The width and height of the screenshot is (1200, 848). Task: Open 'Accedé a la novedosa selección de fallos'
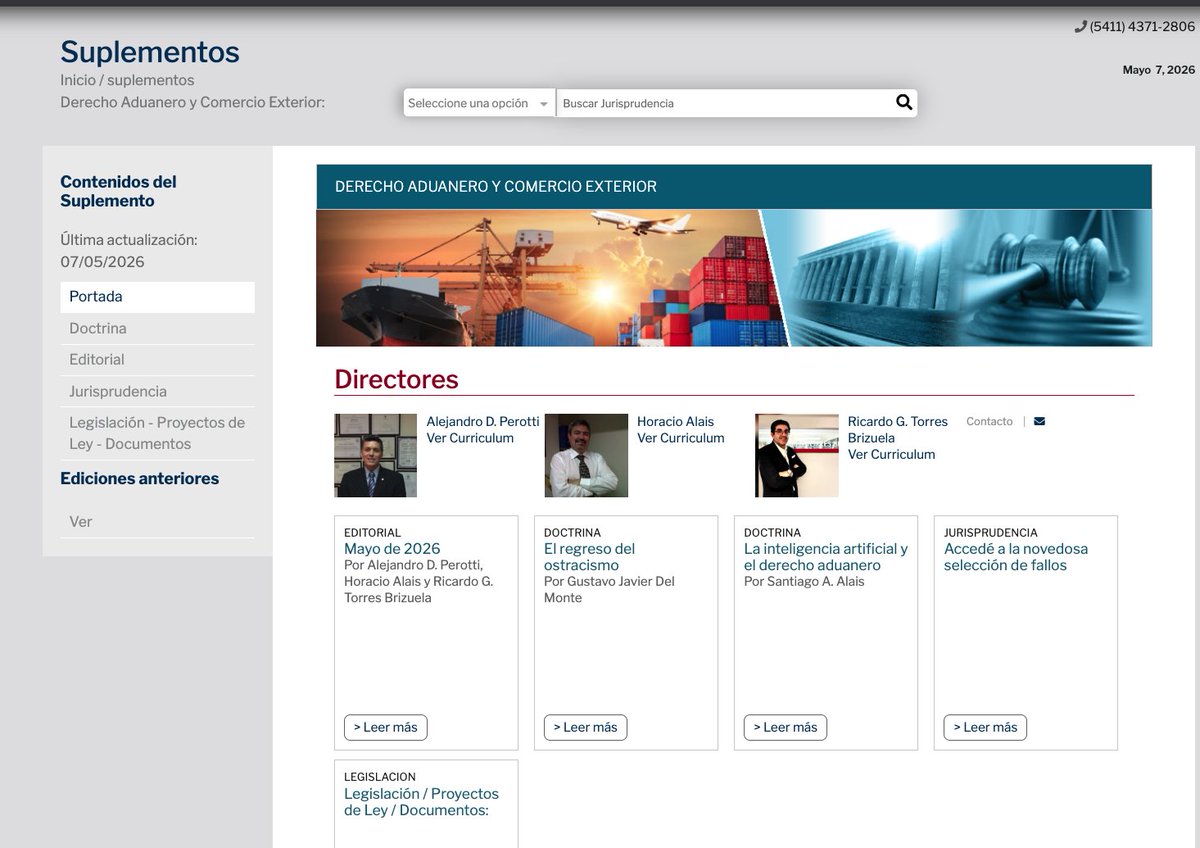click(1016, 557)
